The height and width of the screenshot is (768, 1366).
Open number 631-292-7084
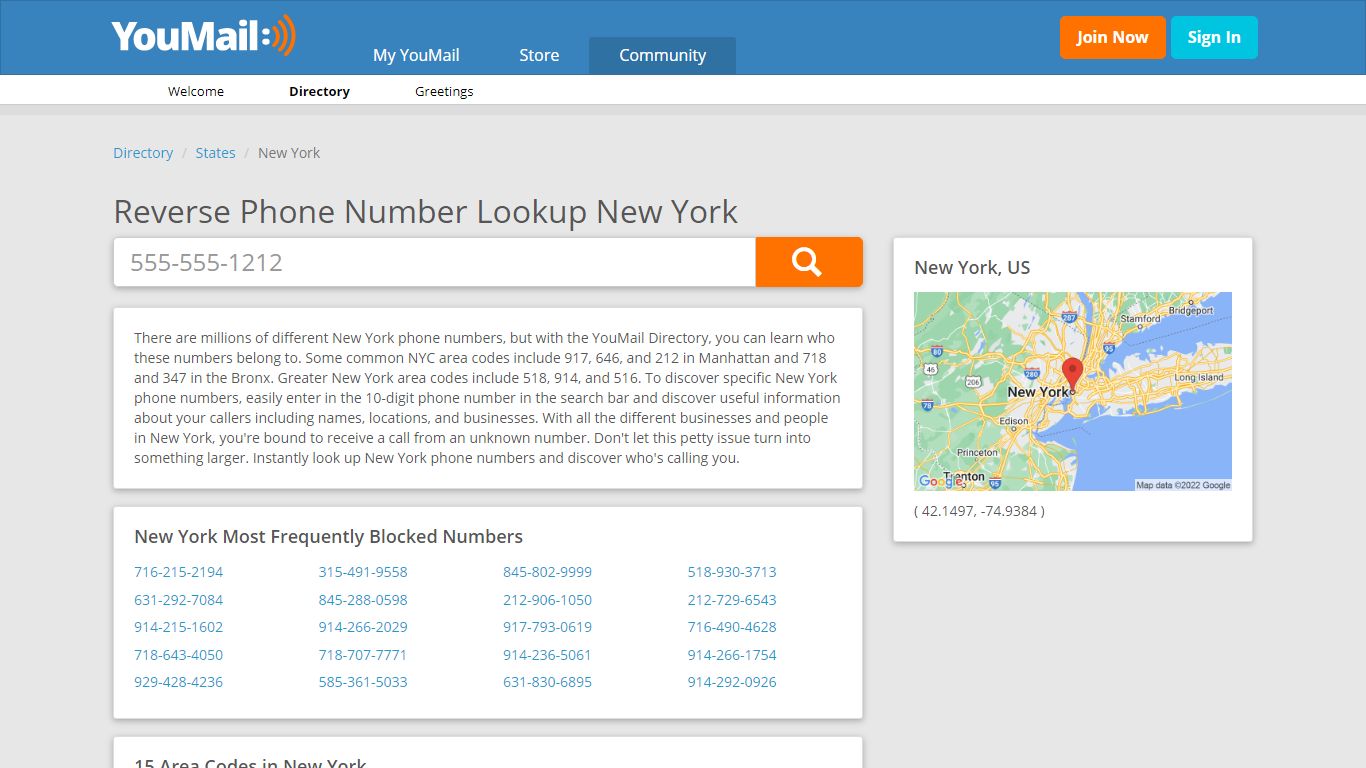click(x=178, y=600)
